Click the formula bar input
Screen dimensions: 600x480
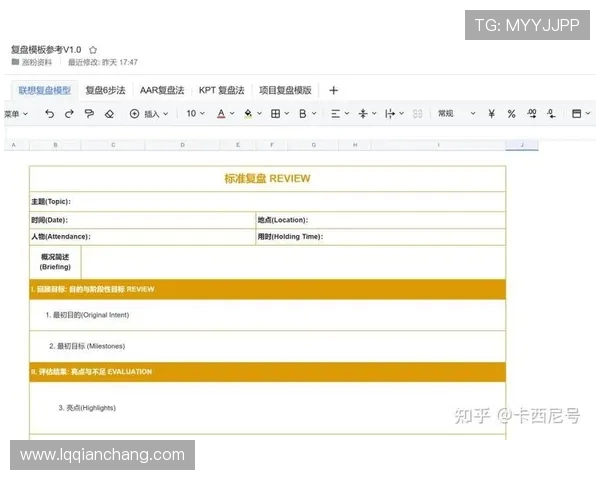(300, 132)
